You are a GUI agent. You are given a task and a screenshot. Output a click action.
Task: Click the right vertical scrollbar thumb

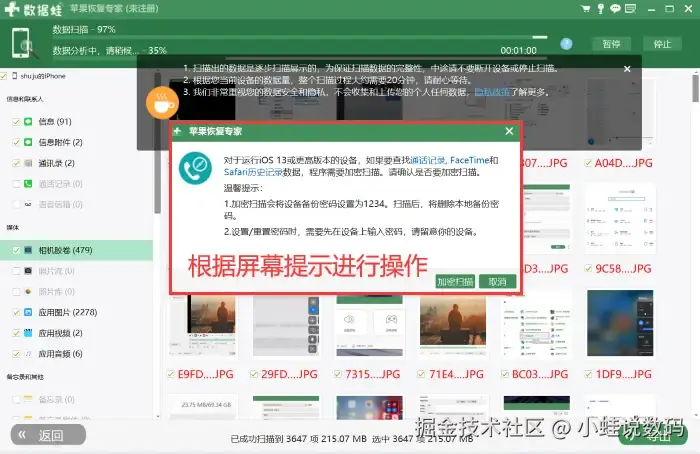pos(696,88)
